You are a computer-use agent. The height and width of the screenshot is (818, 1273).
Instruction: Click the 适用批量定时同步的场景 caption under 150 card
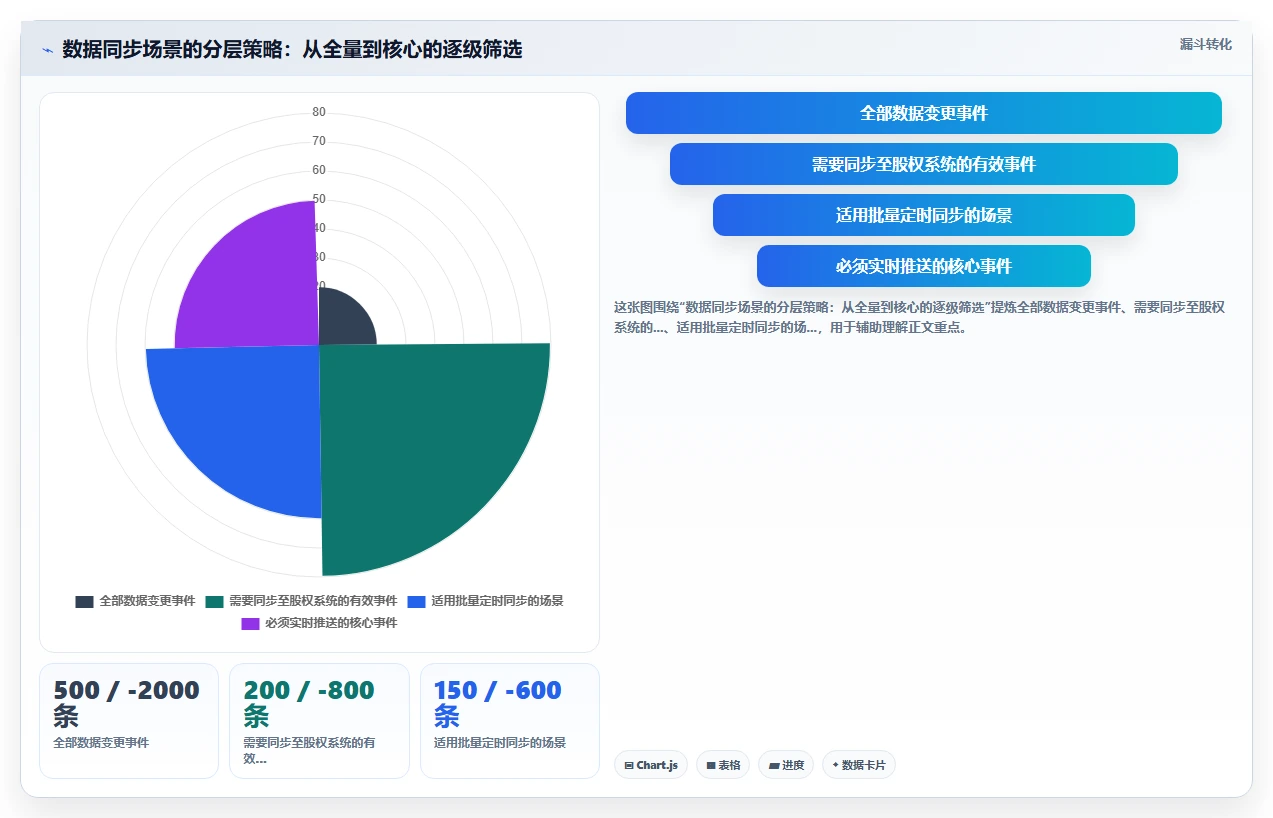coord(500,743)
